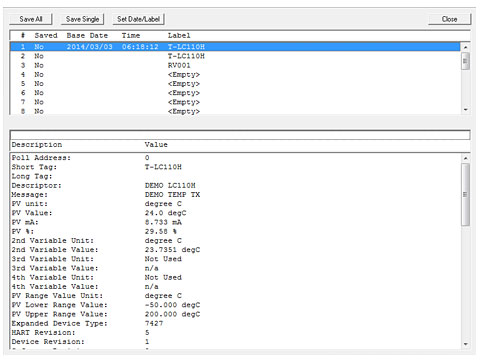Close the dialog with the Close button

tap(449, 19)
